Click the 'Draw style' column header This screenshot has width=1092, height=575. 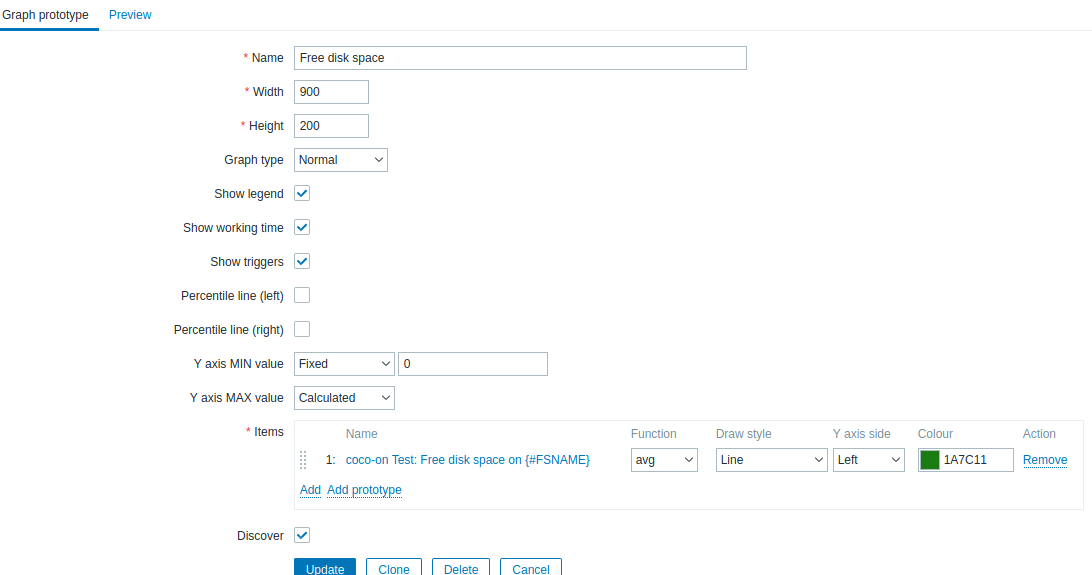pos(743,434)
